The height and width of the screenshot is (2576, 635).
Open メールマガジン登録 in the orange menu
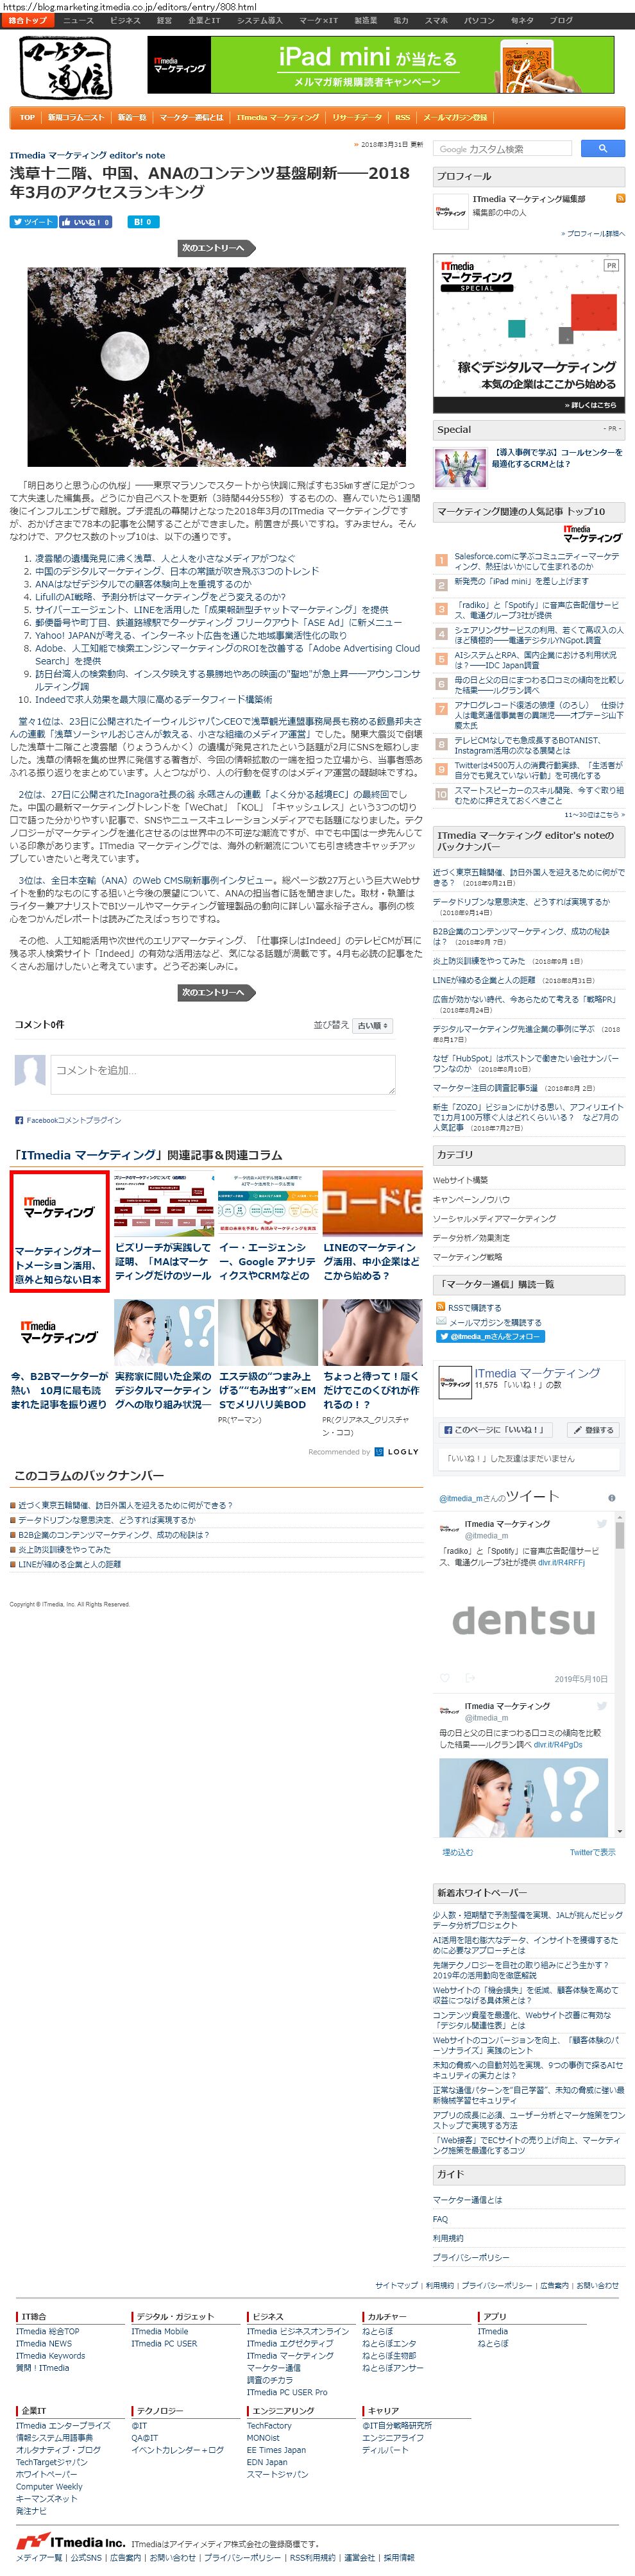[455, 117]
